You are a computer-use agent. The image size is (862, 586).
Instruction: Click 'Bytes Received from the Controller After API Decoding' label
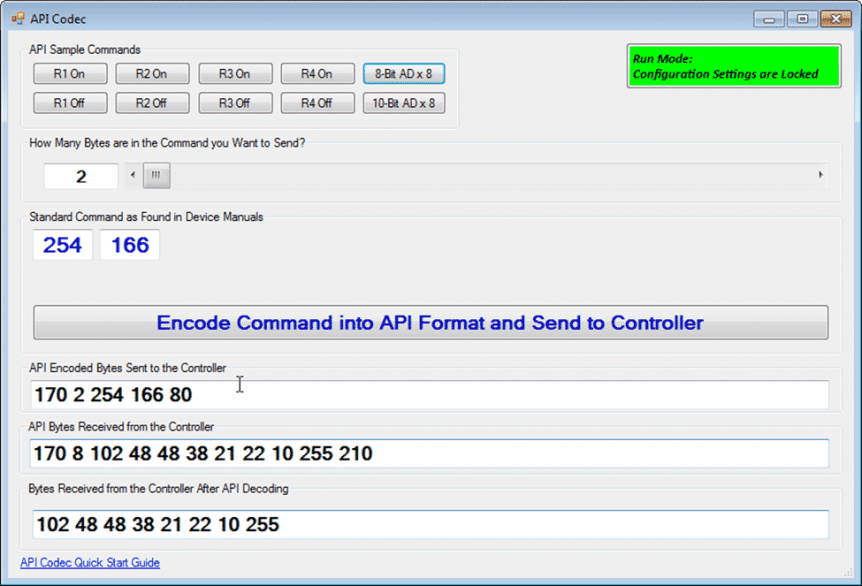click(x=158, y=489)
